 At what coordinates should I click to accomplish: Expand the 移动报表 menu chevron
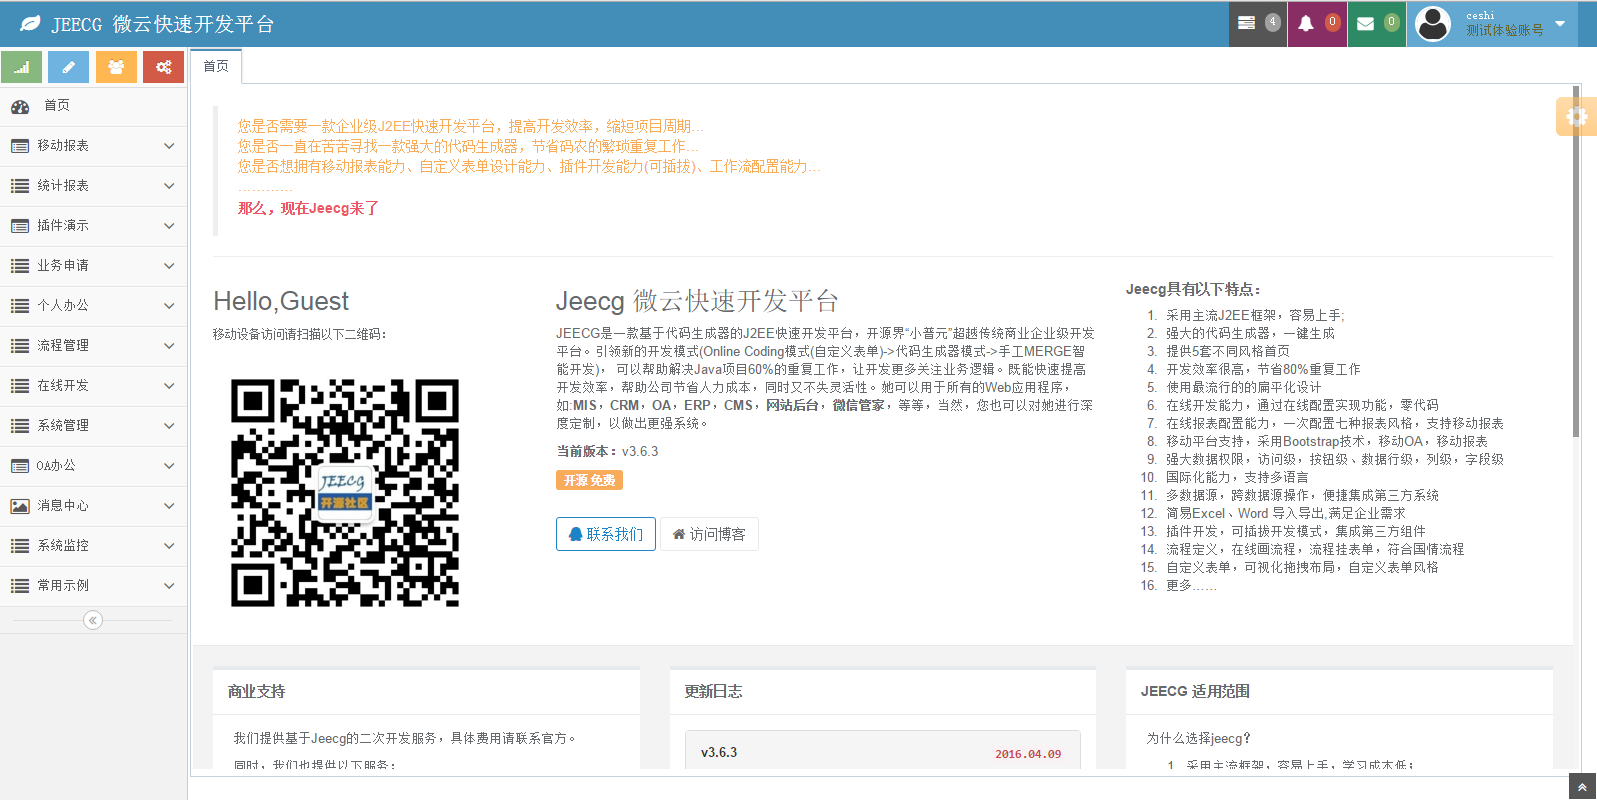click(169, 146)
